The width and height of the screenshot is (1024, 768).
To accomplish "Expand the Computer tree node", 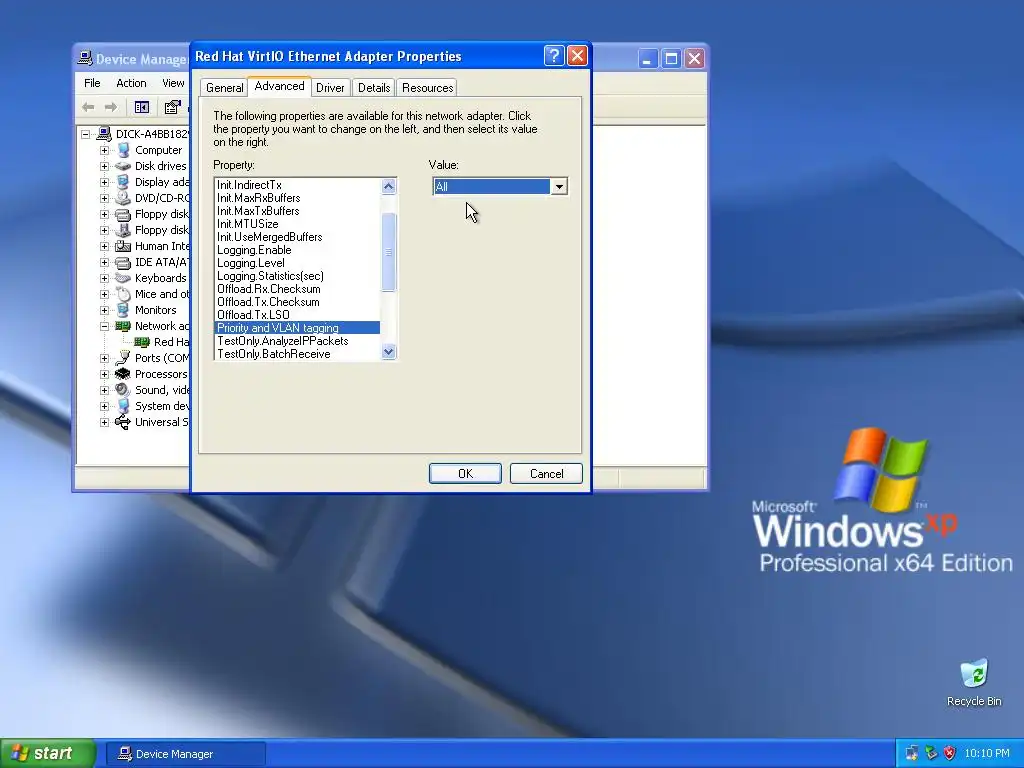I will tap(104, 150).
